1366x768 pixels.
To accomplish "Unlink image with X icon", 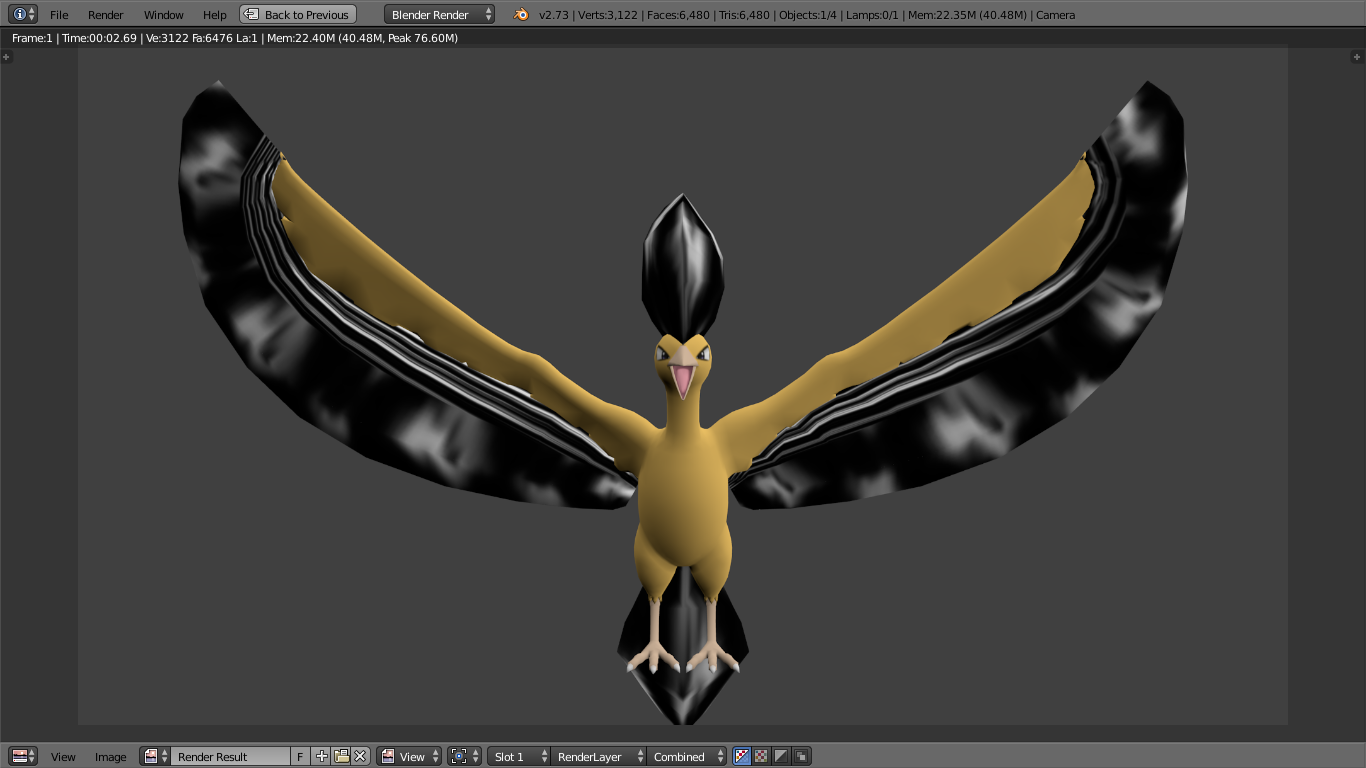I will (361, 756).
